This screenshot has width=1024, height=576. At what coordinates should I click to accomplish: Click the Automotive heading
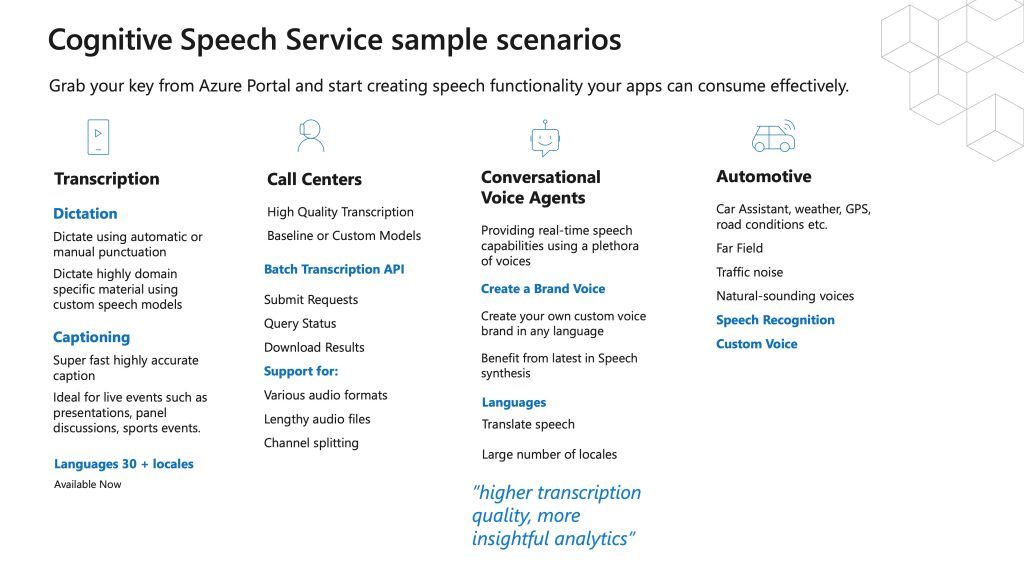[x=763, y=176]
